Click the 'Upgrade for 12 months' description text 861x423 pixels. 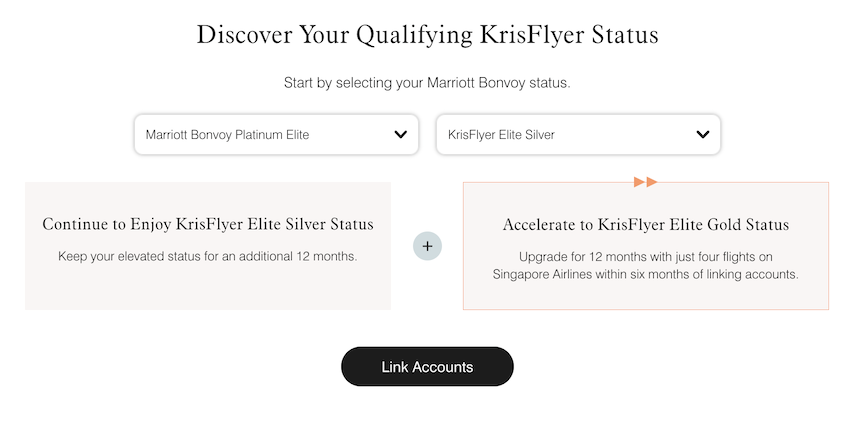click(x=646, y=256)
